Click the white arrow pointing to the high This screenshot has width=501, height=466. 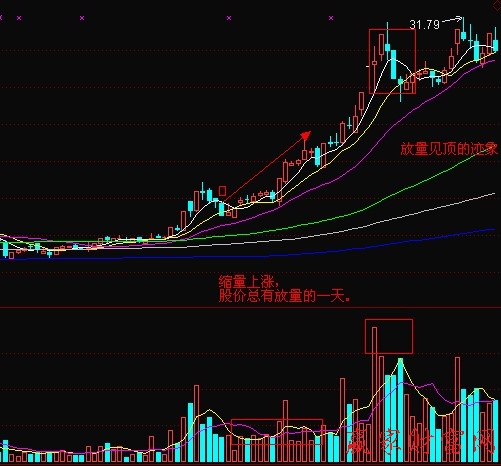tap(452, 20)
